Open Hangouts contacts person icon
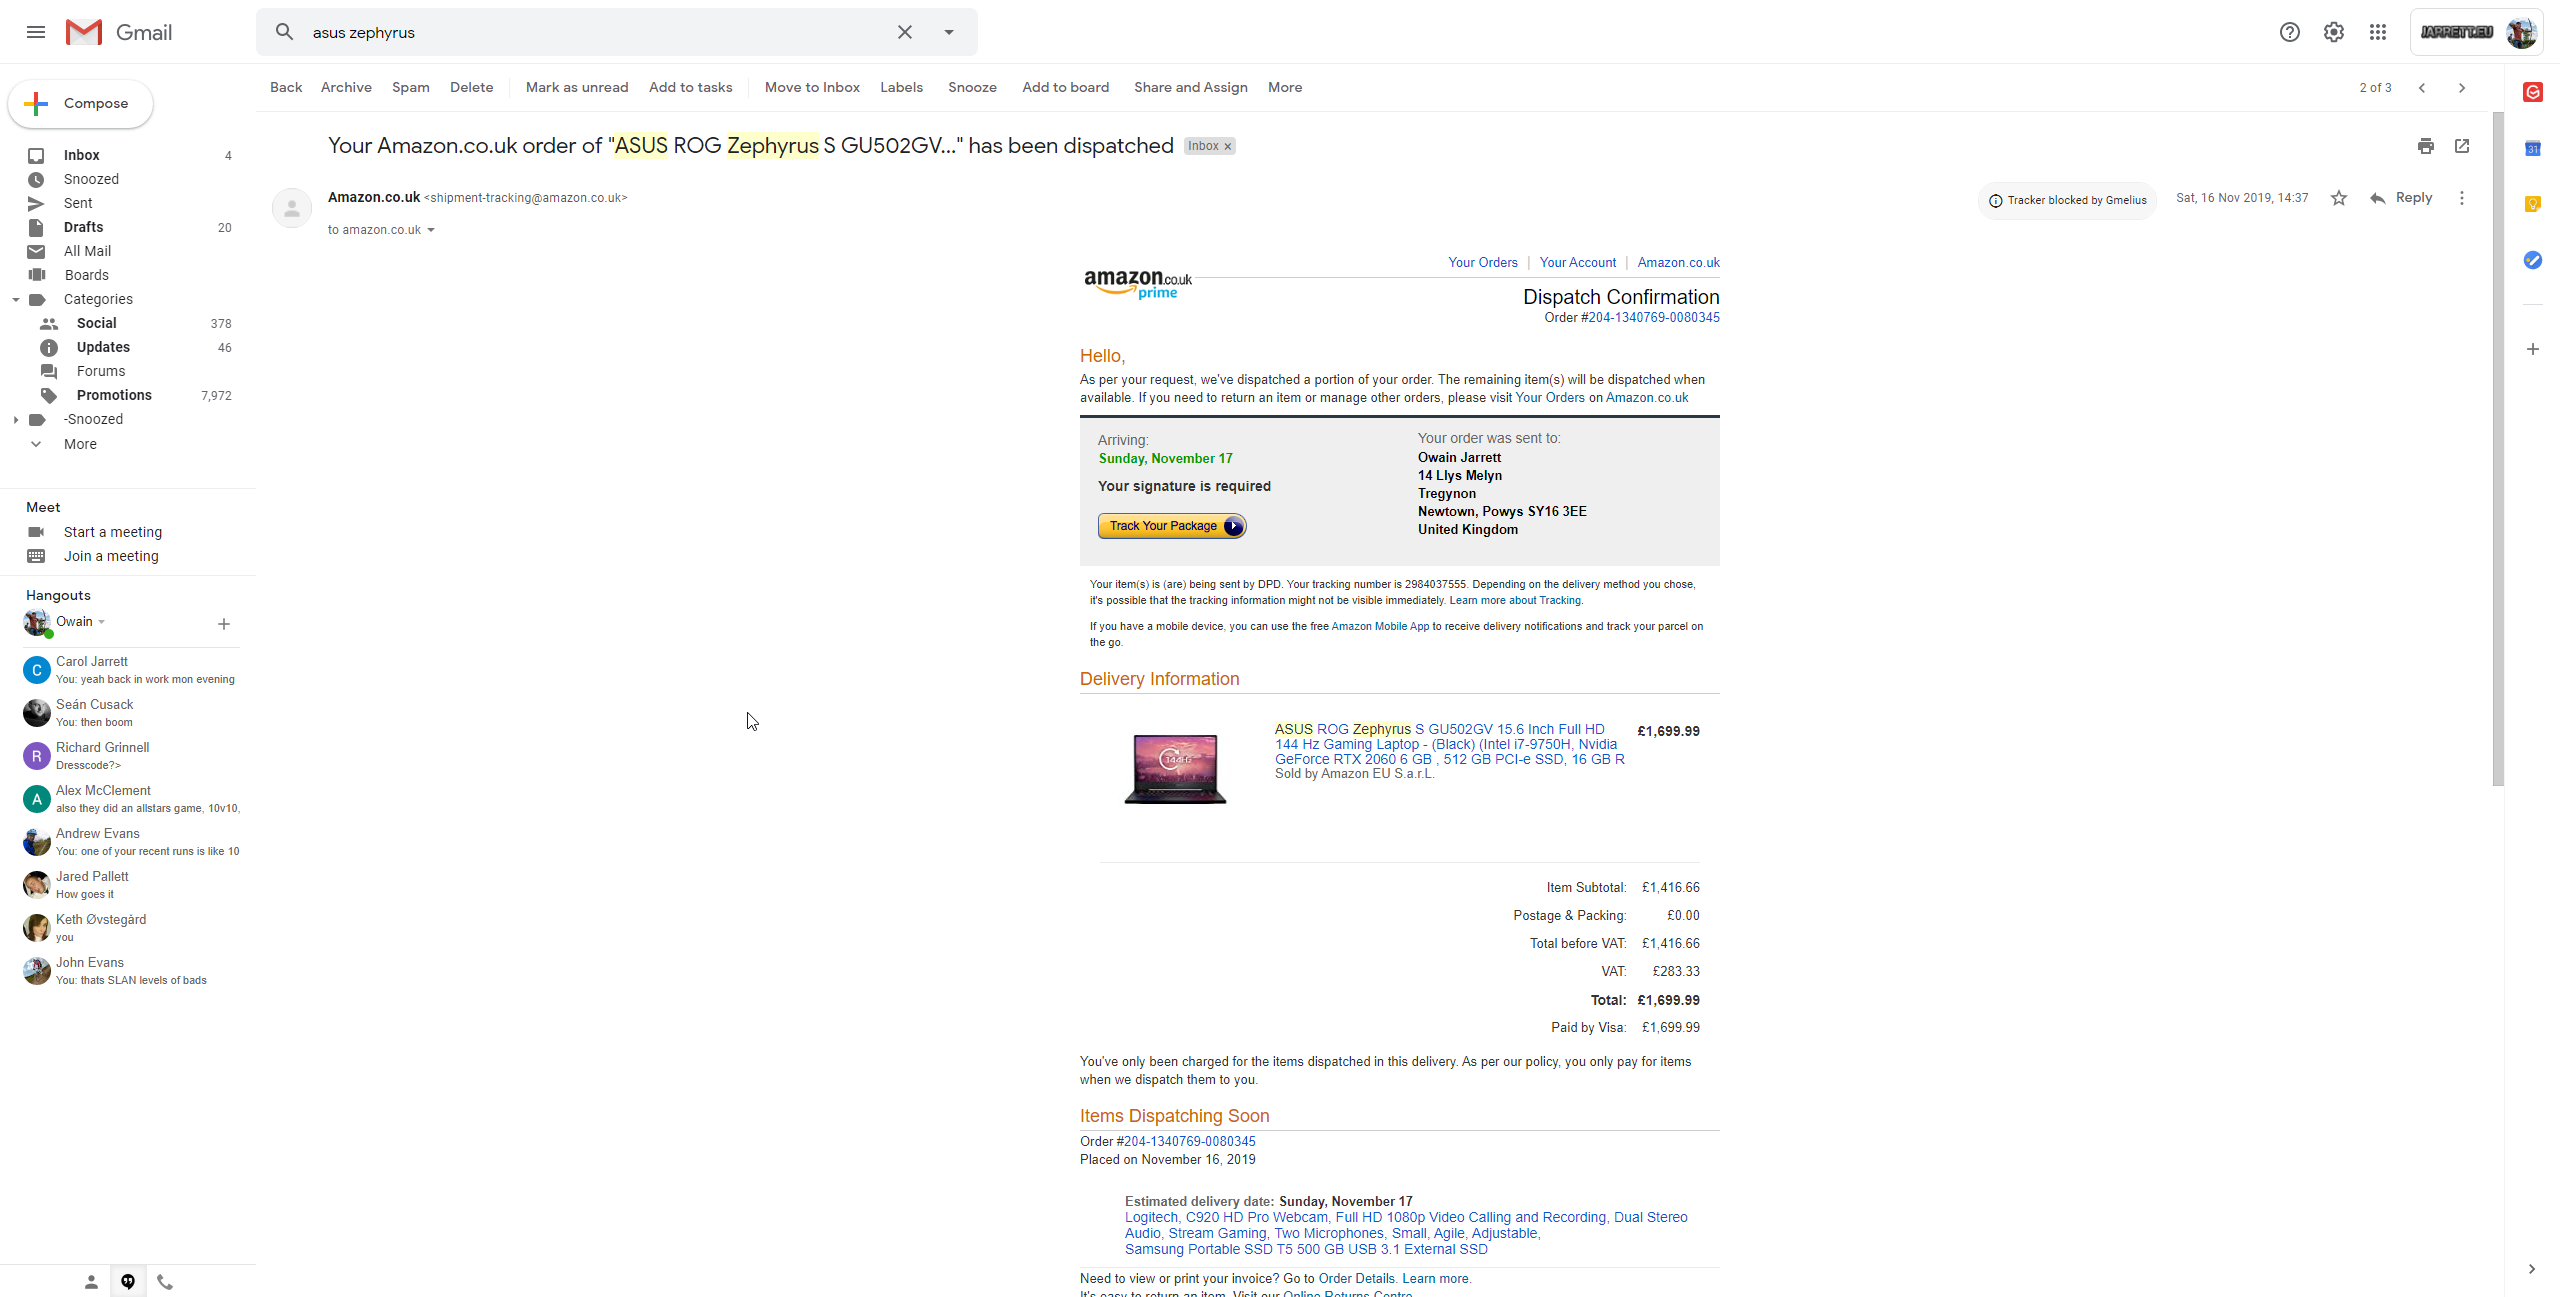 [x=91, y=1282]
